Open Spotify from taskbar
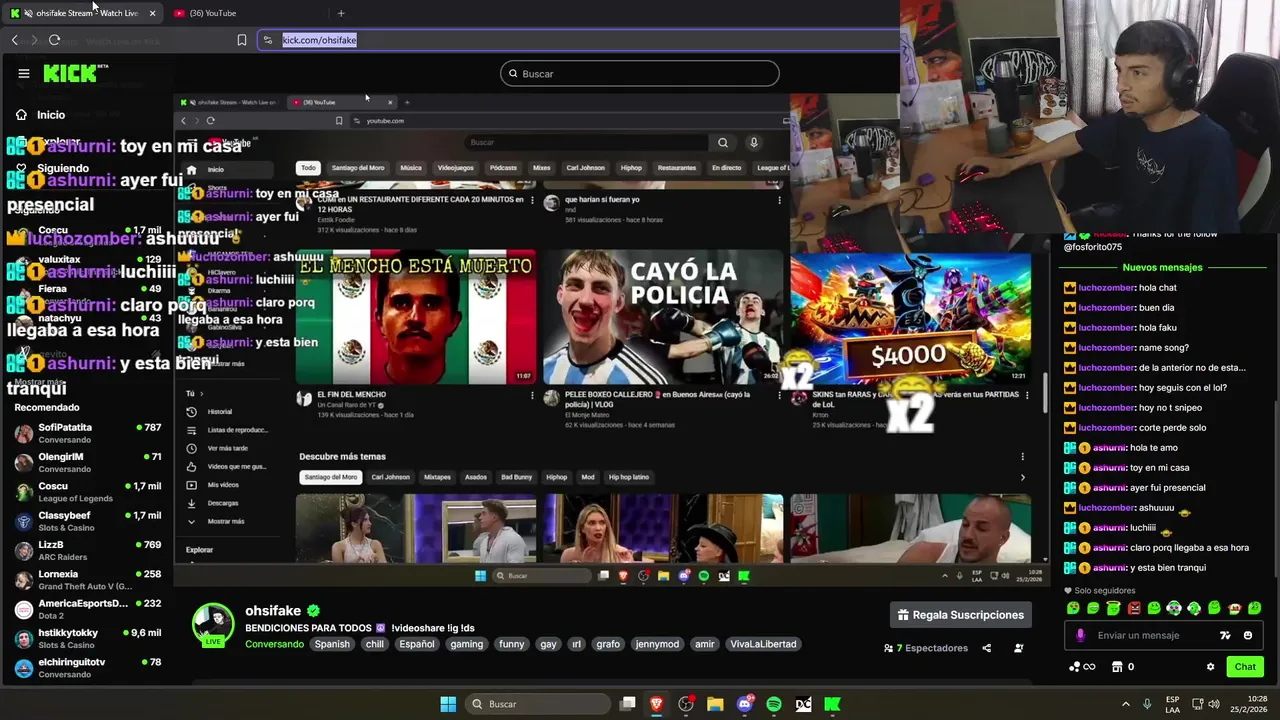Viewport: 1280px width, 720px height. pyautogui.click(x=774, y=704)
